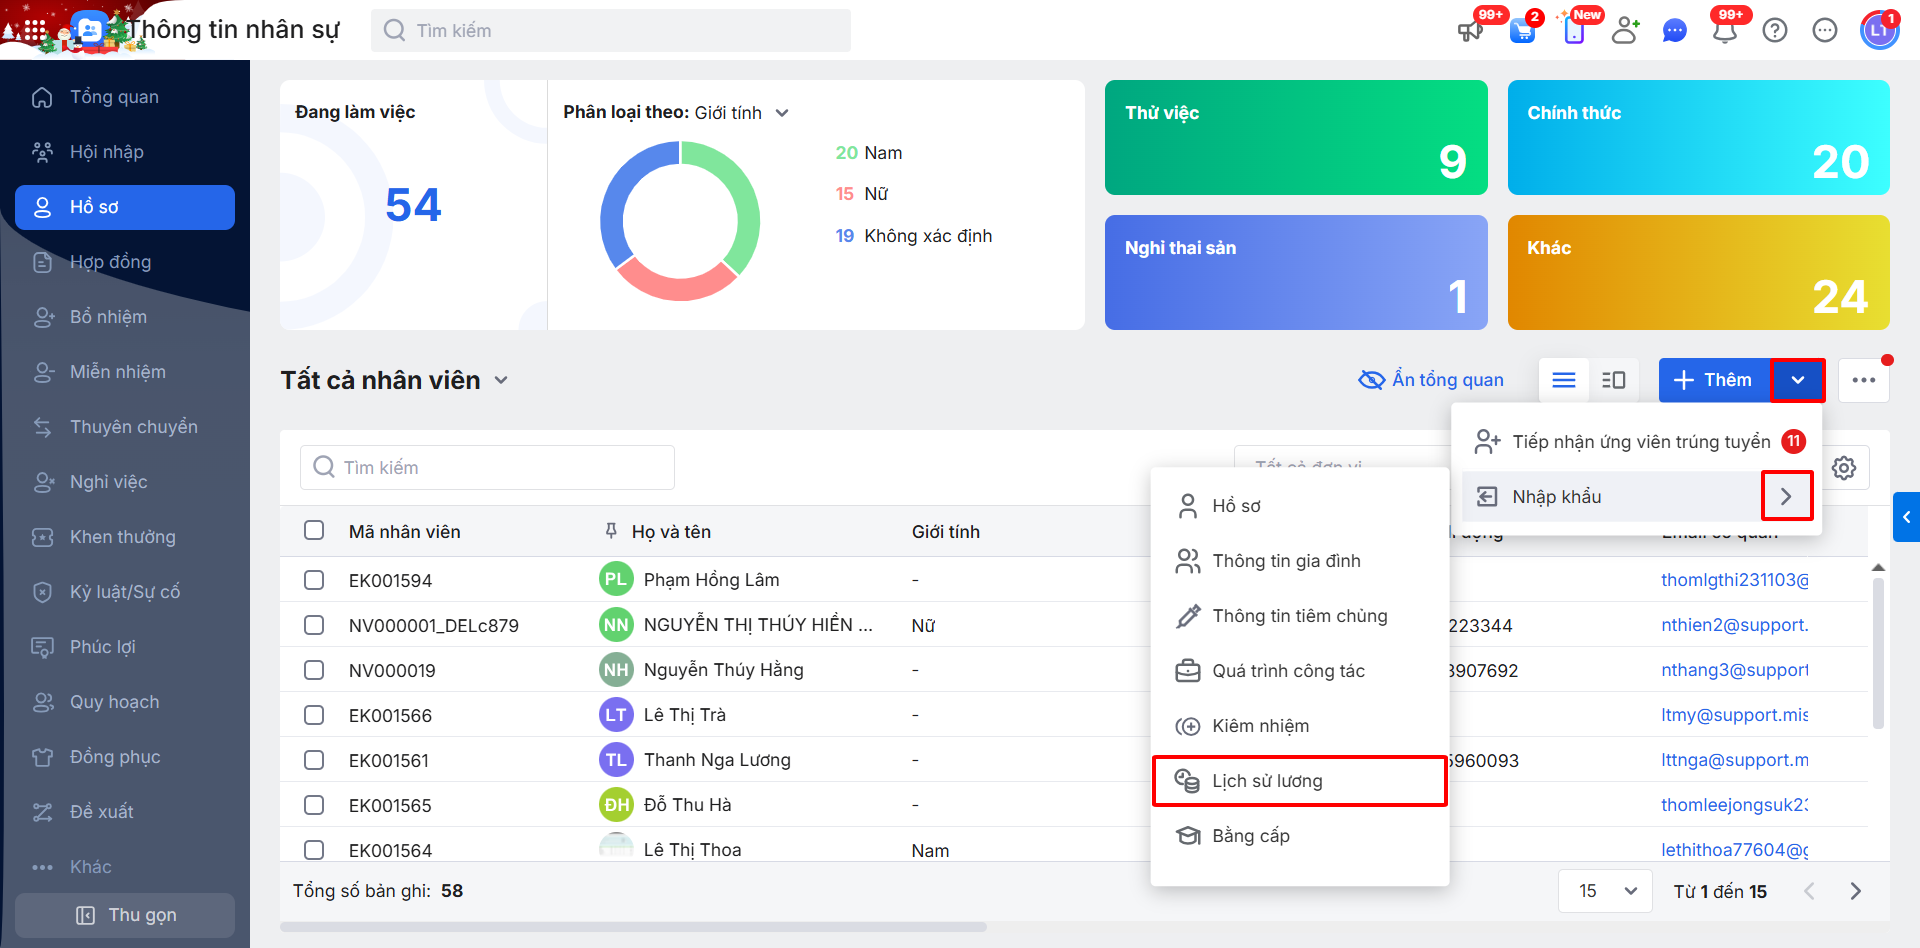This screenshot has width=1920, height=948.
Task: Tick the checkbox for employee EK001594
Action: [314, 580]
